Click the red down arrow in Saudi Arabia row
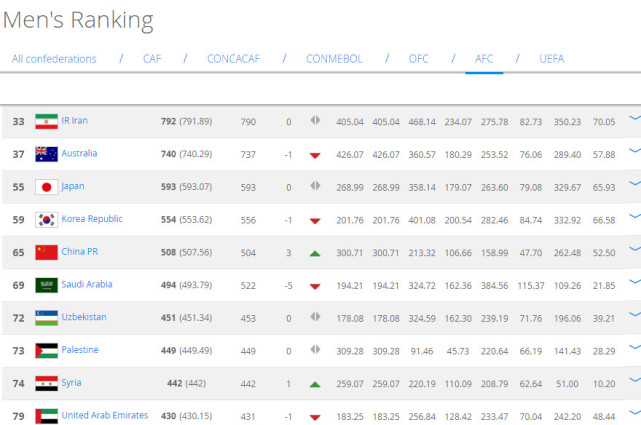The height and width of the screenshot is (425, 641). pyautogui.click(x=315, y=286)
